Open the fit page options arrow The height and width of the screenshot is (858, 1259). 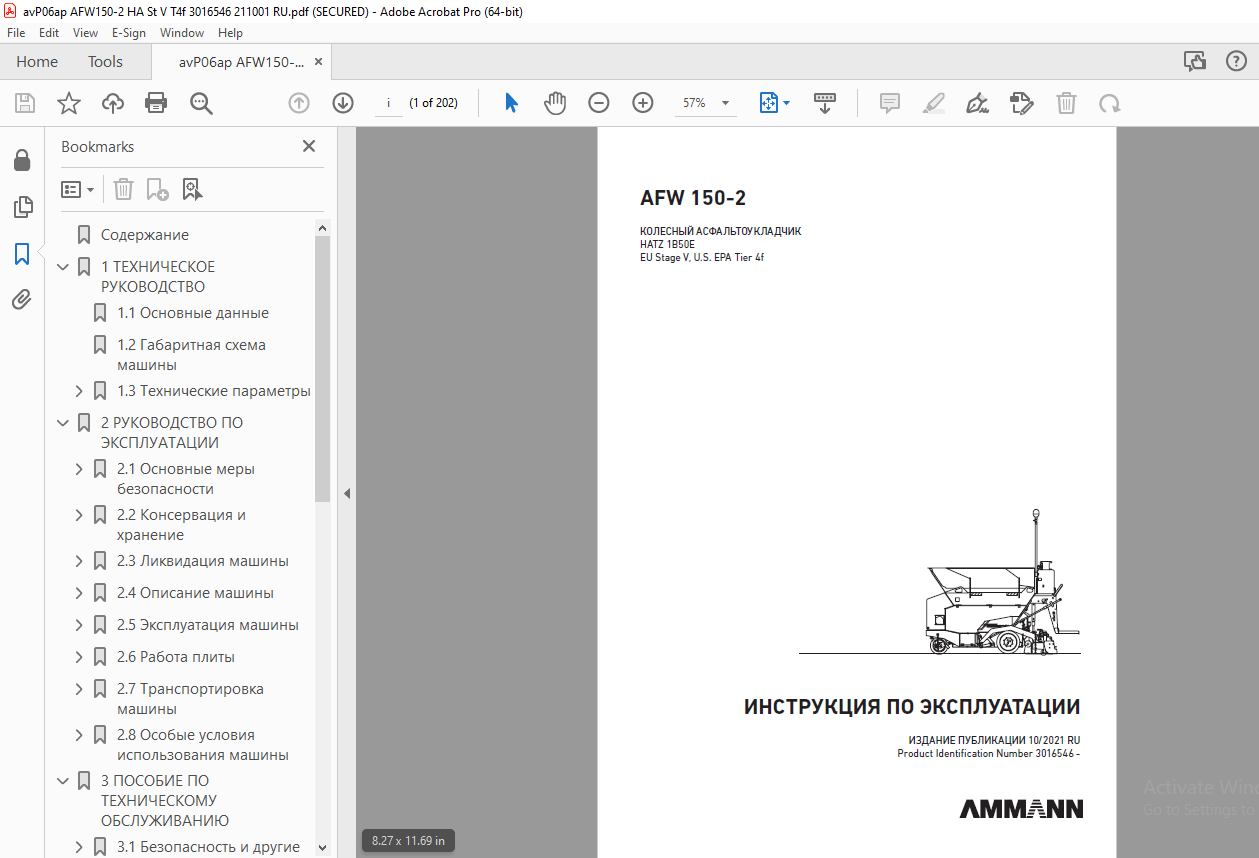coord(786,103)
